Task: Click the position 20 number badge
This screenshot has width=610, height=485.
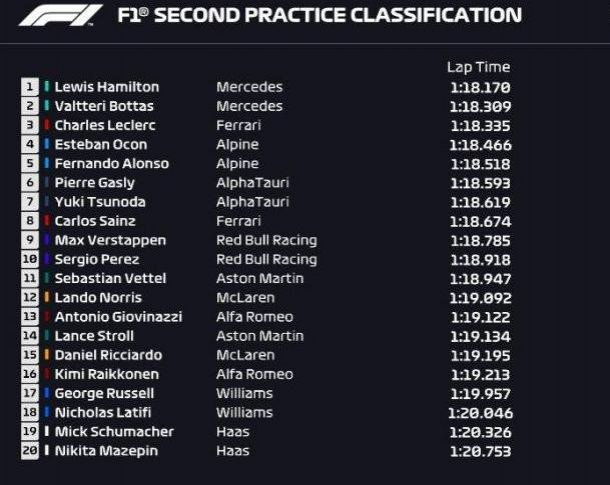Action: click(30, 450)
